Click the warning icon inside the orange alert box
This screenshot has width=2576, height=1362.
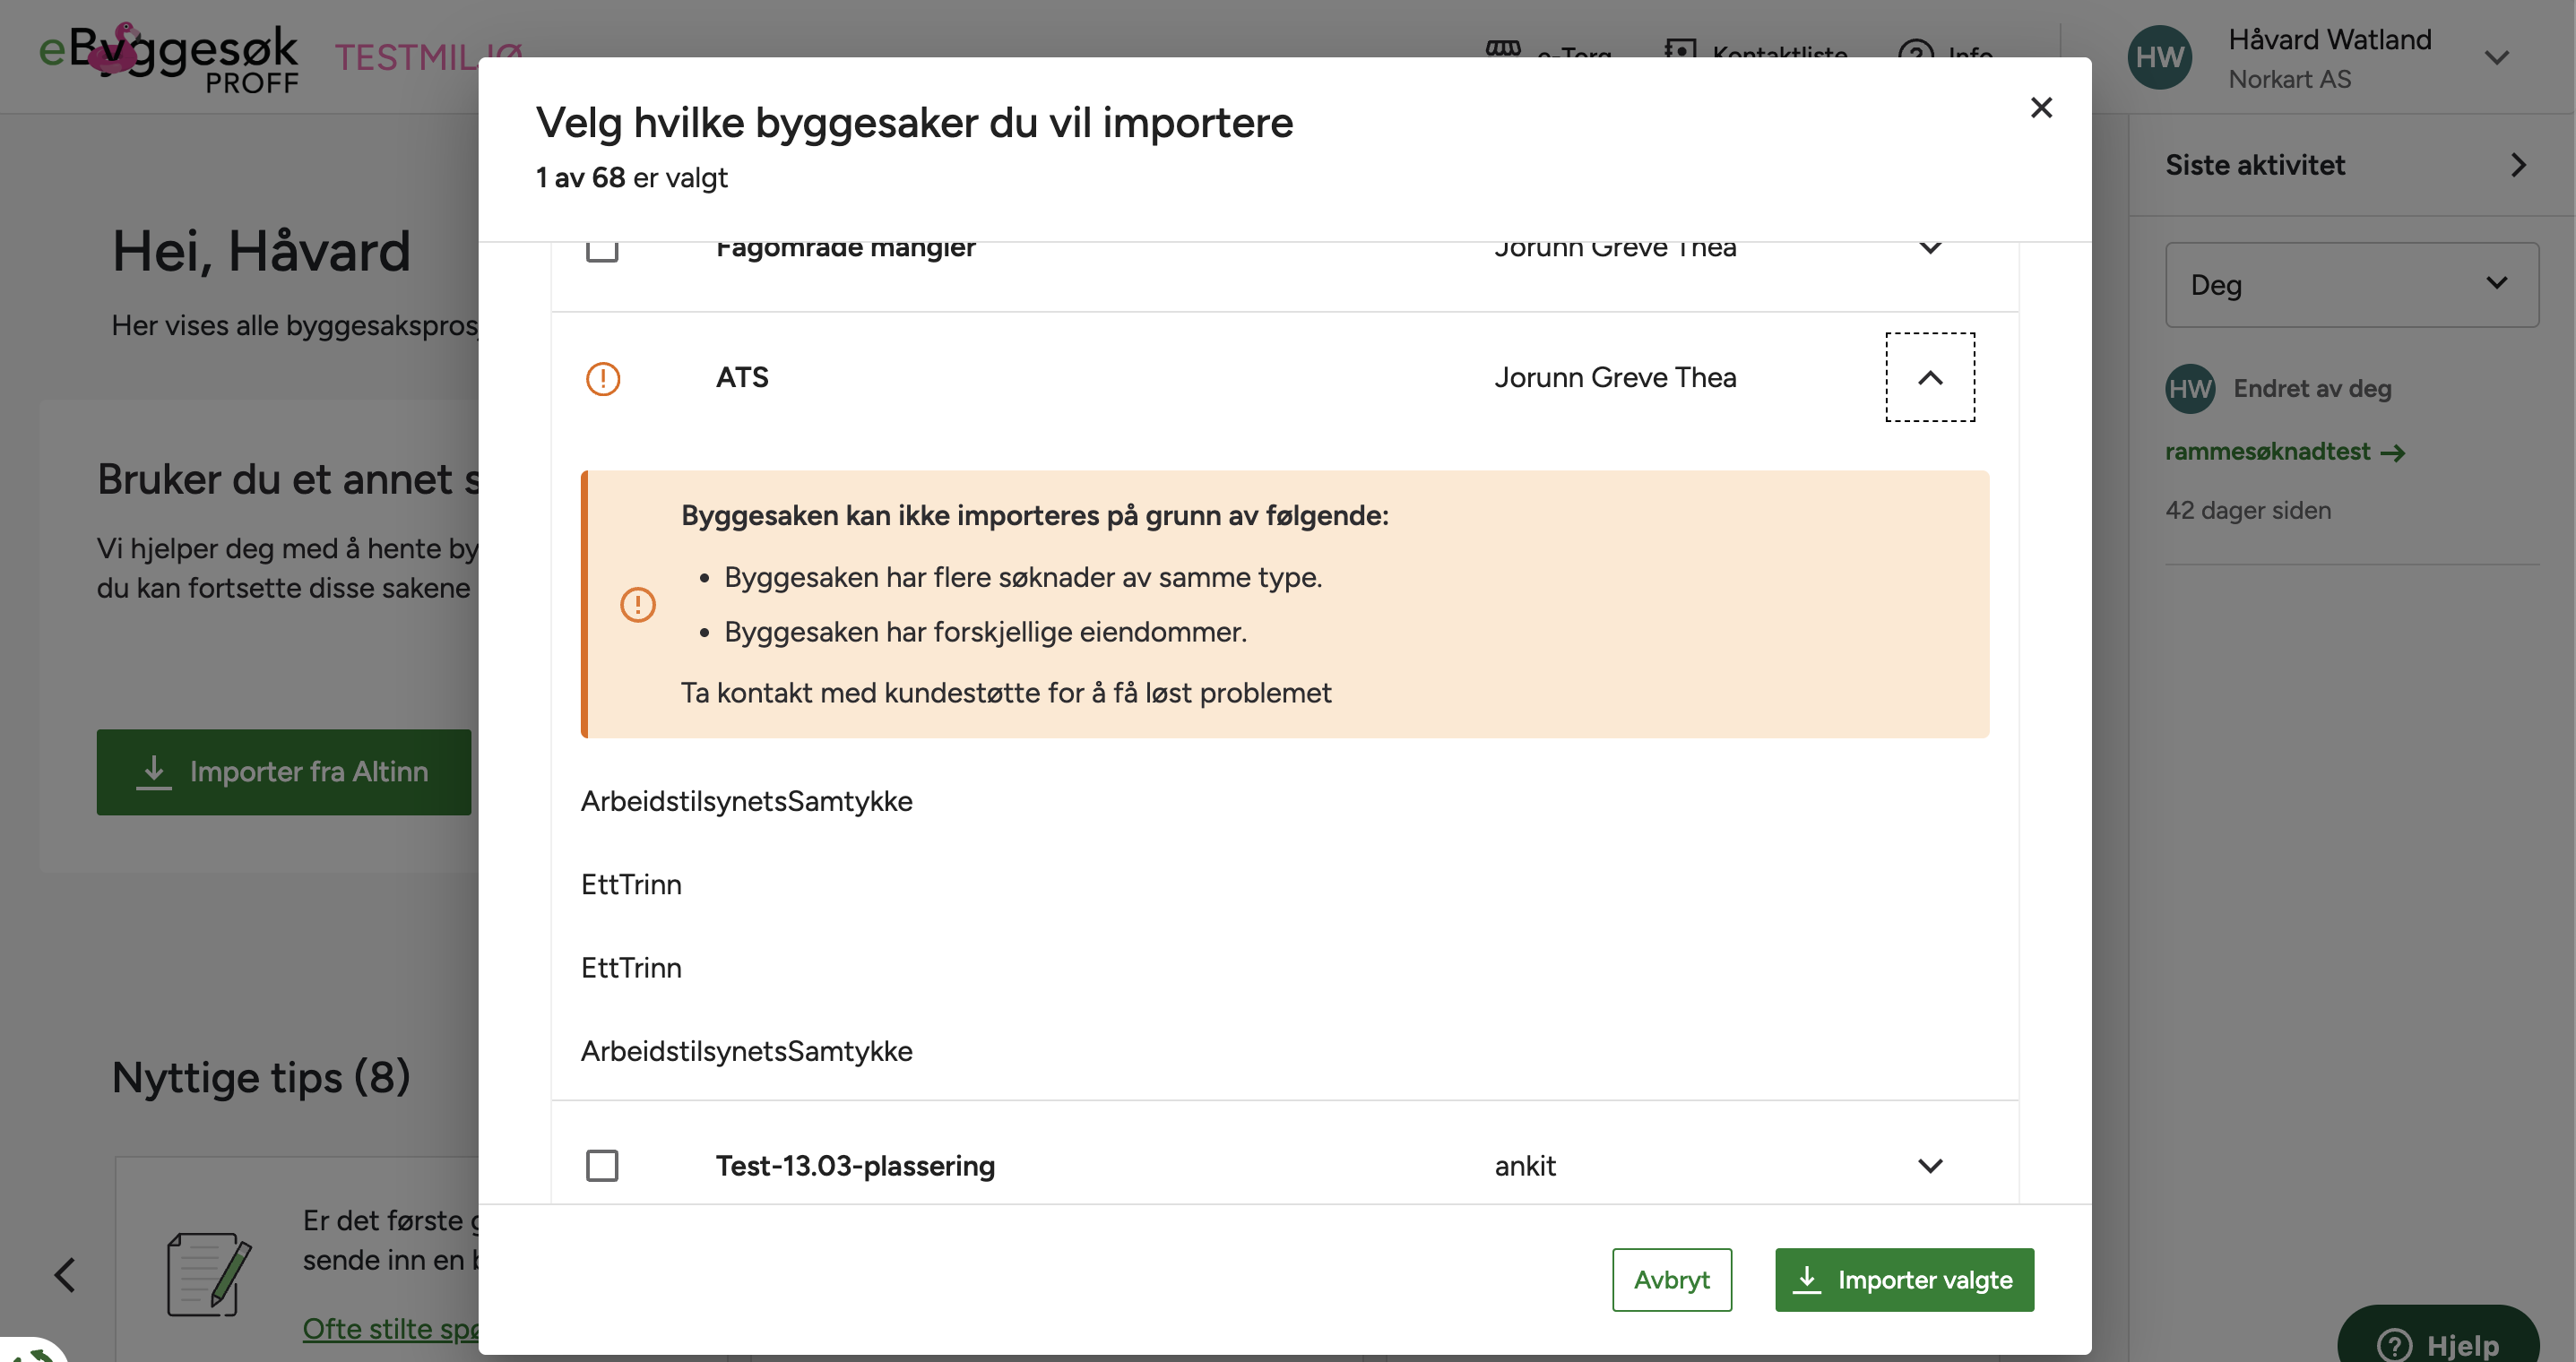pos(638,604)
